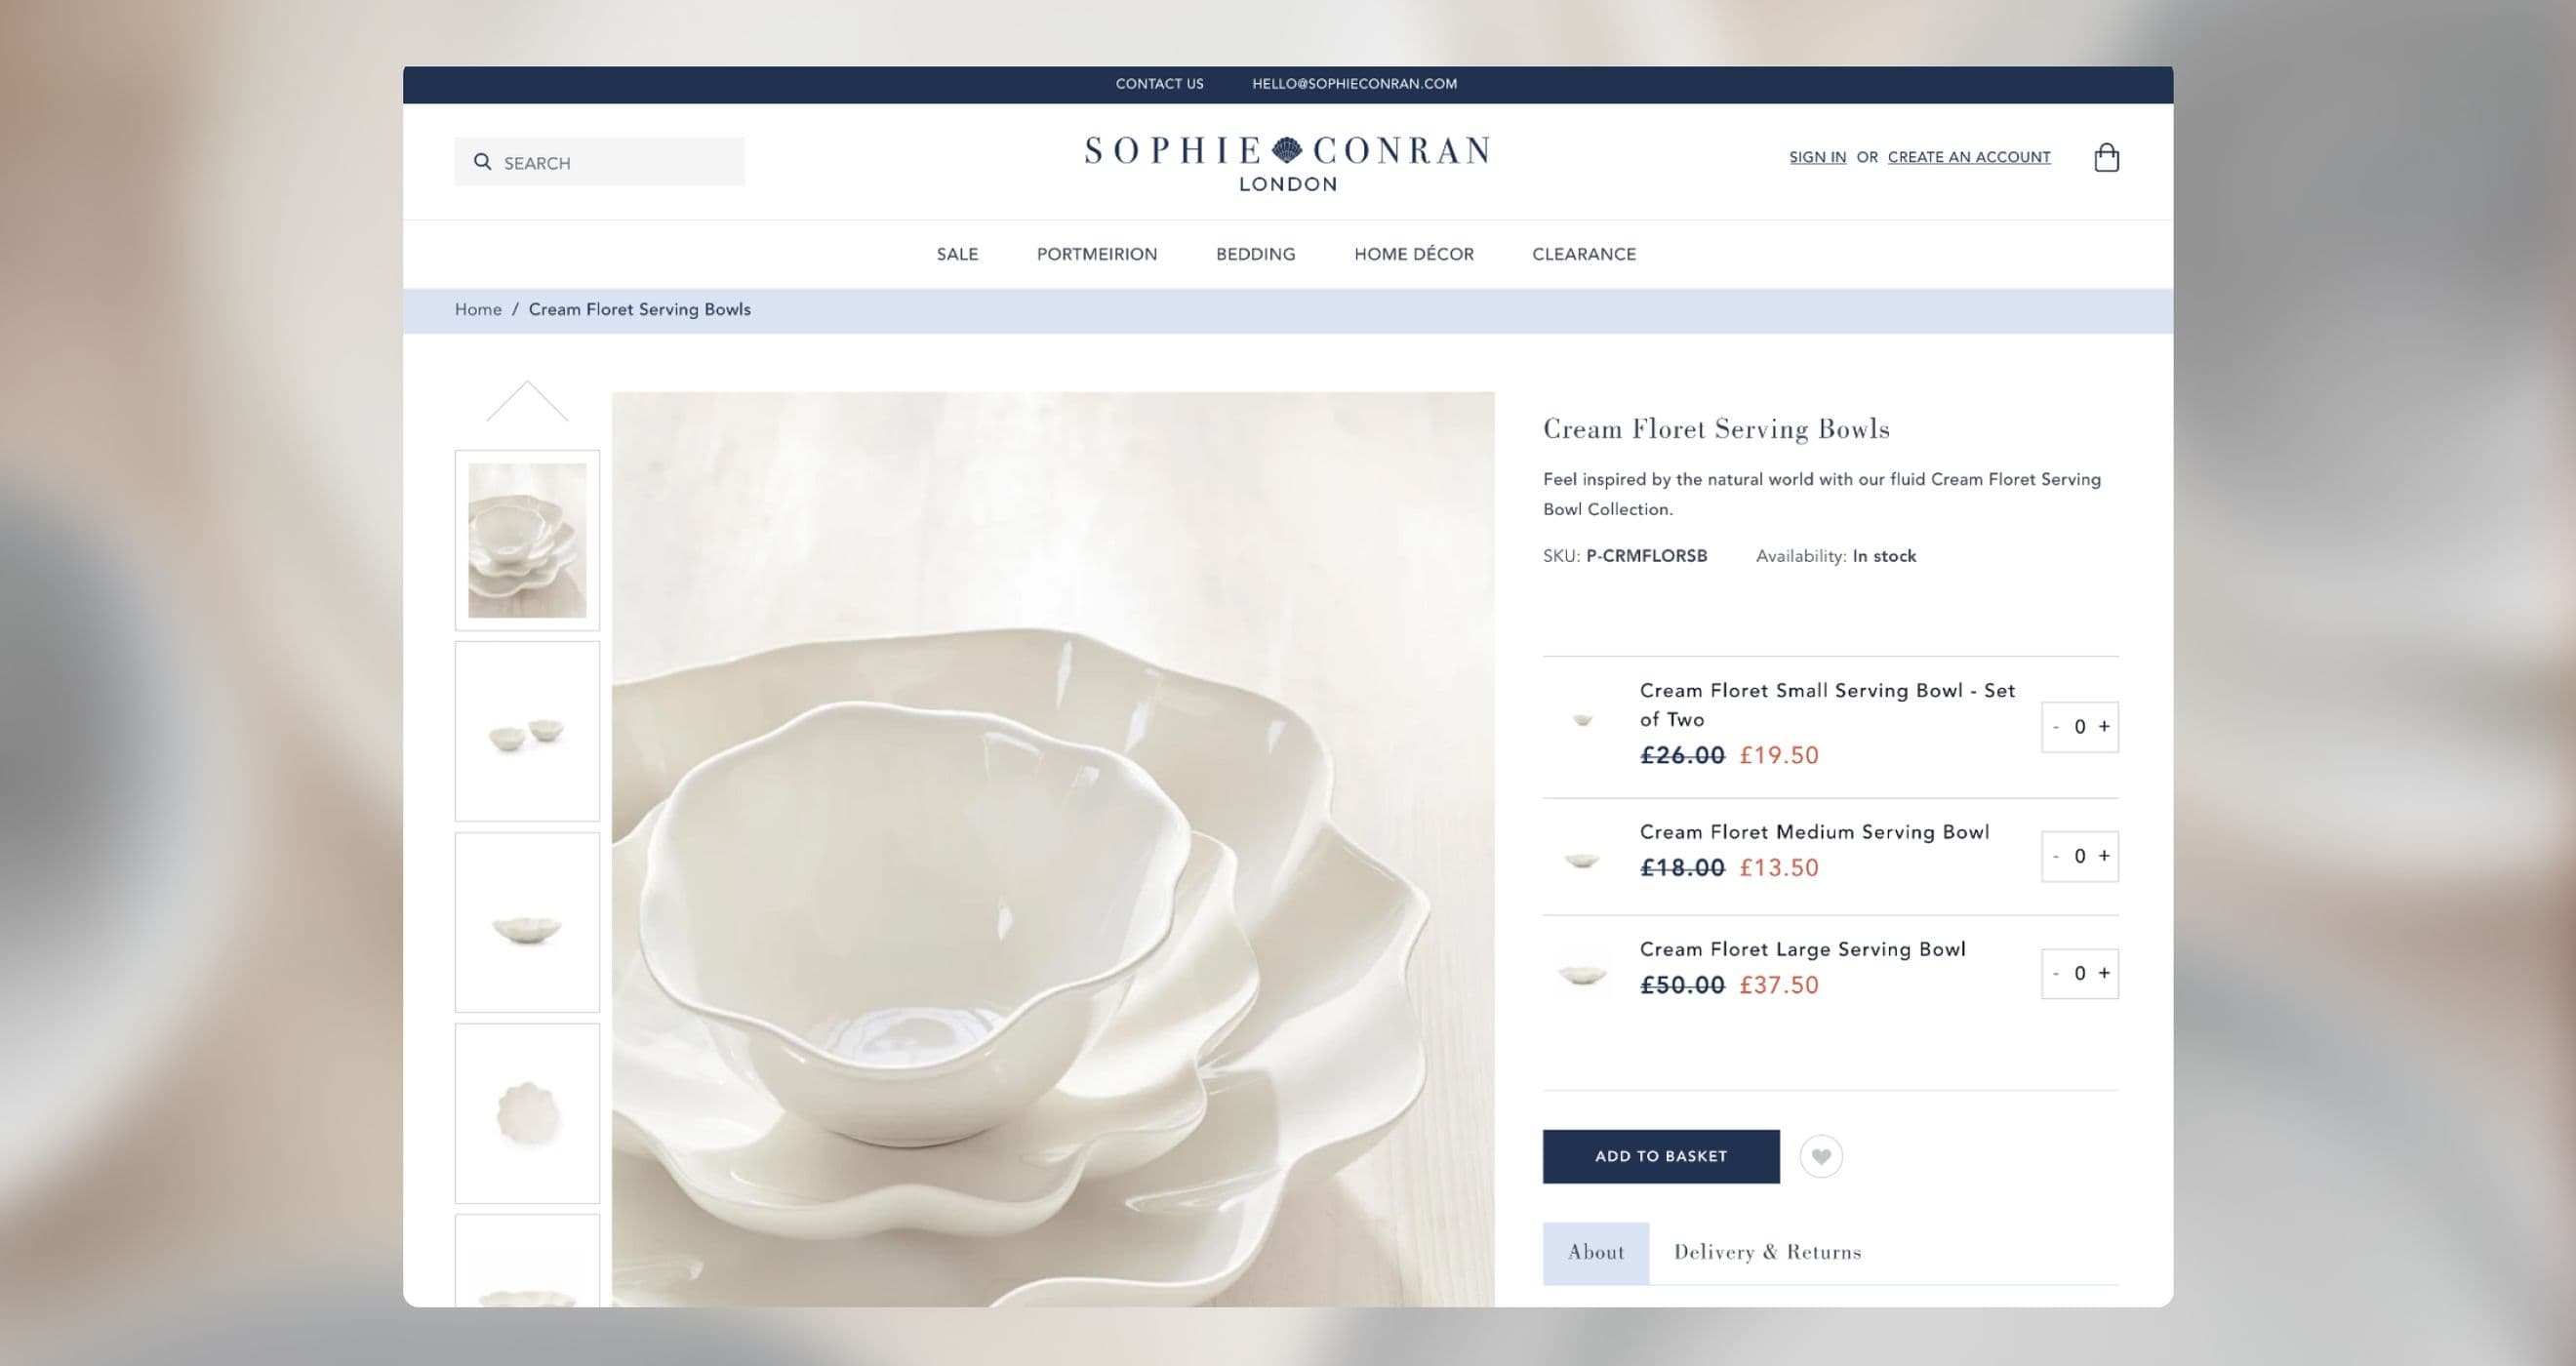Switch to Delivery & Returns tab

(1767, 1253)
